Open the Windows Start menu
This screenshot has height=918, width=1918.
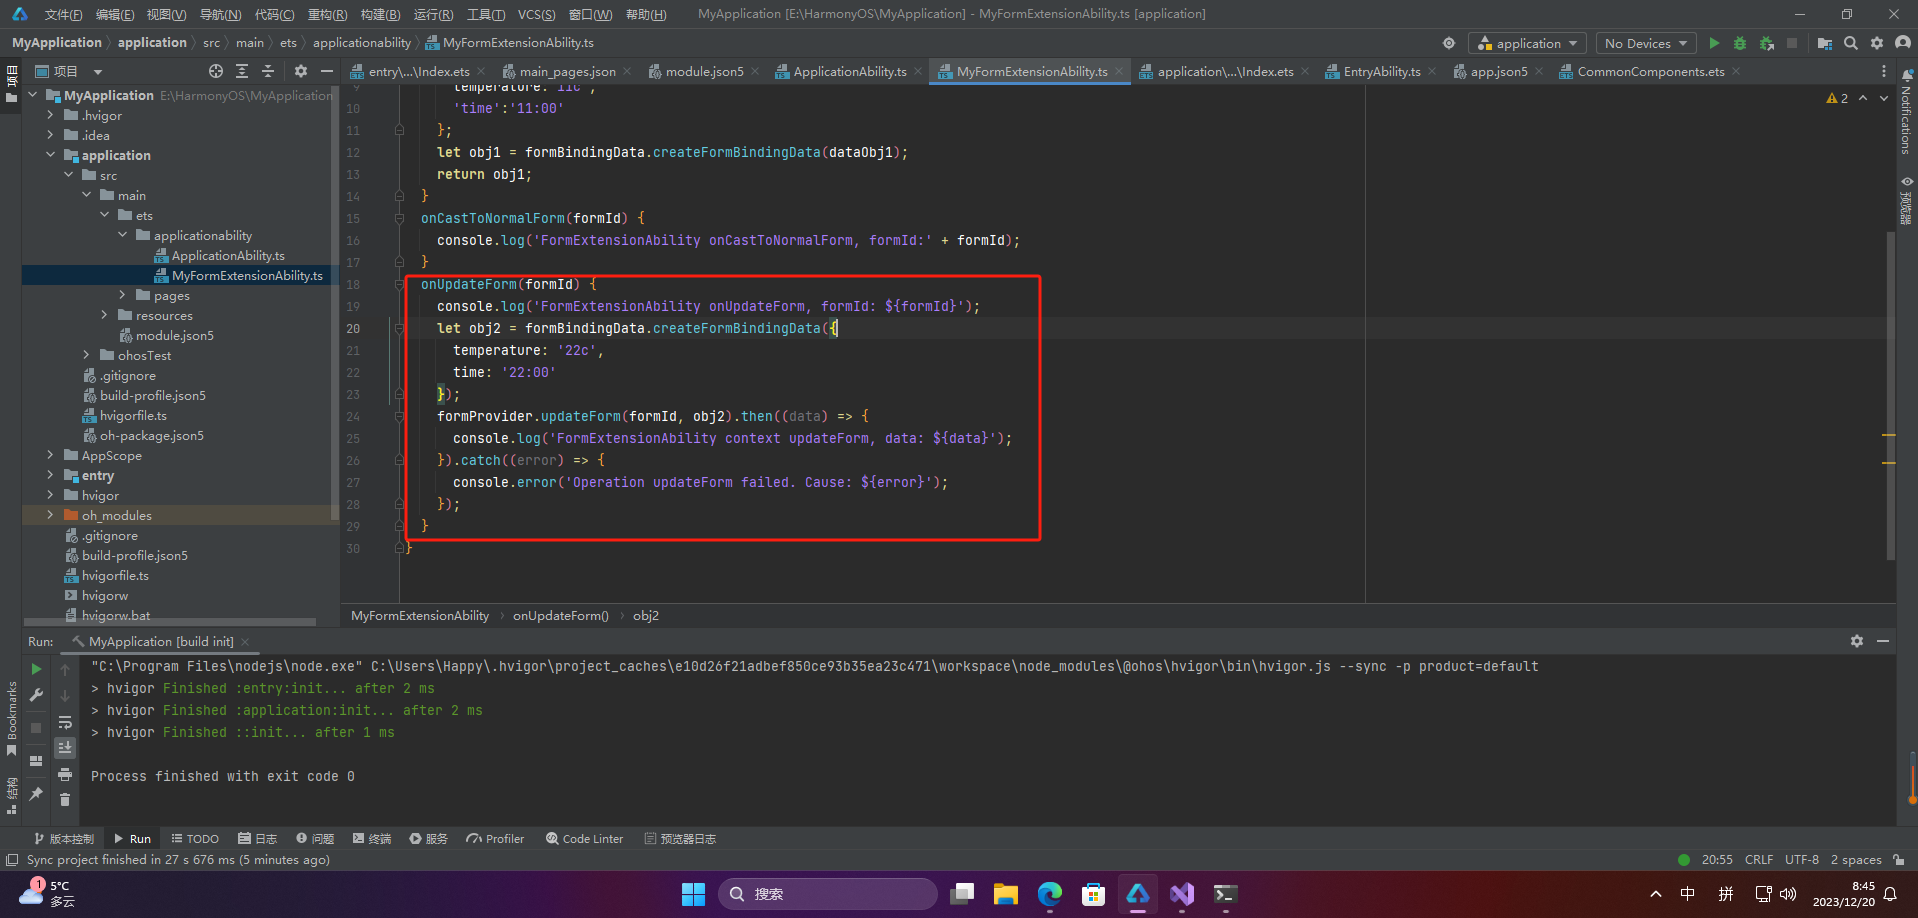pyautogui.click(x=694, y=894)
